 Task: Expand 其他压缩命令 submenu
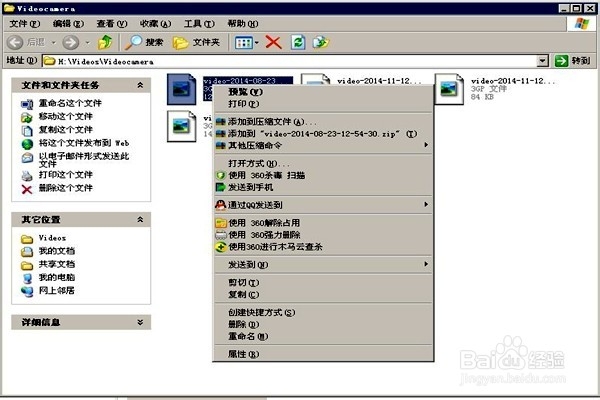(323, 145)
